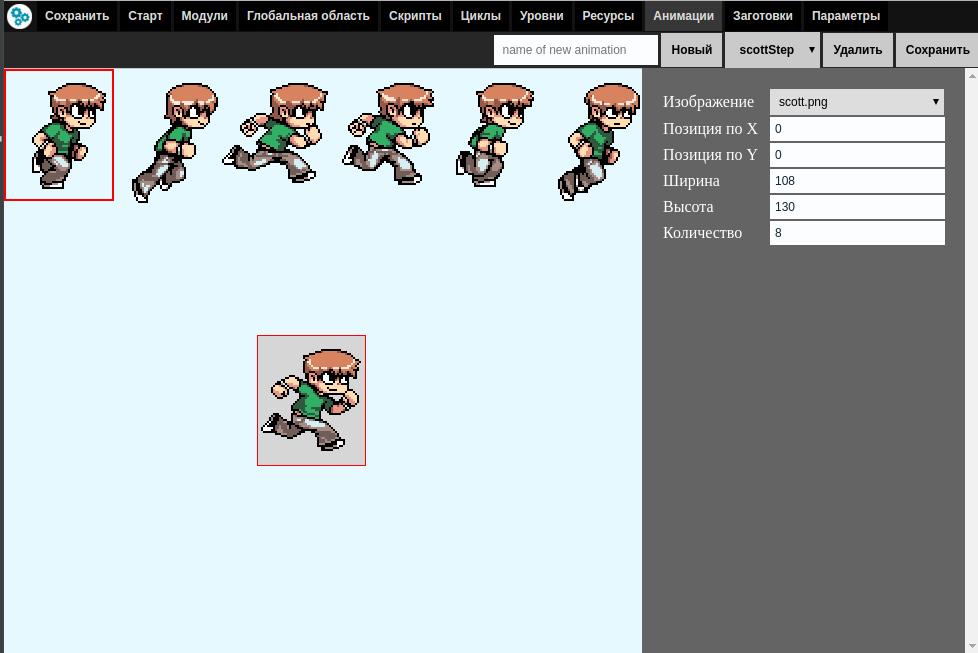Screen dimensions: 978x653
Task: Select the first highlighted sprite frame
Action: tap(59, 135)
